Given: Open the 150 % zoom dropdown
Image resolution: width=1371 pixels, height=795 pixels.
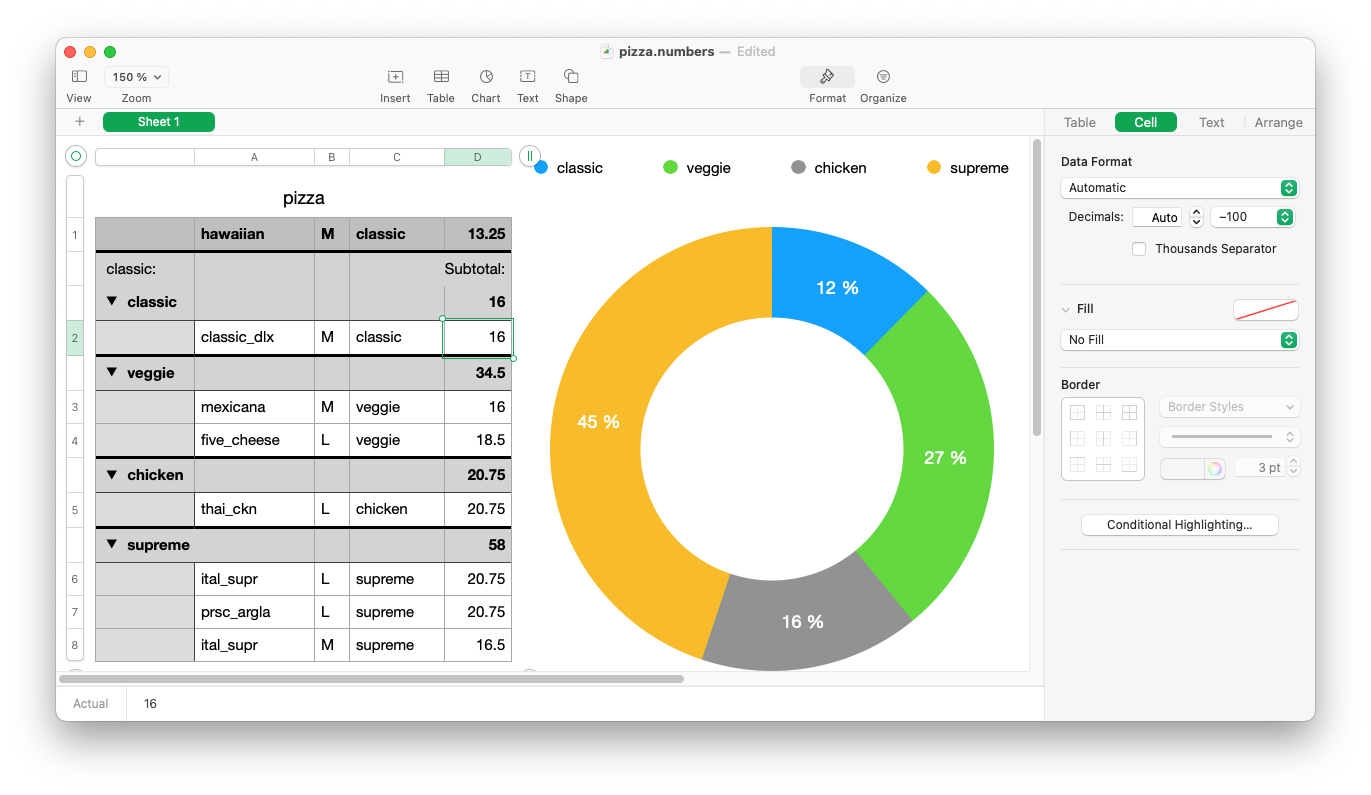Looking at the screenshot, I should coord(137,77).
